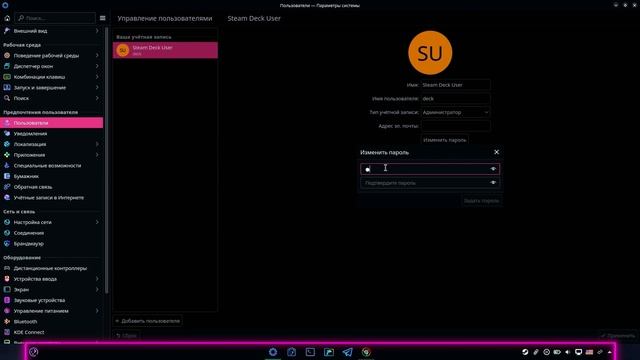Open Соединения connections settings
The image size is (640, 360).
tap(28, 233)
